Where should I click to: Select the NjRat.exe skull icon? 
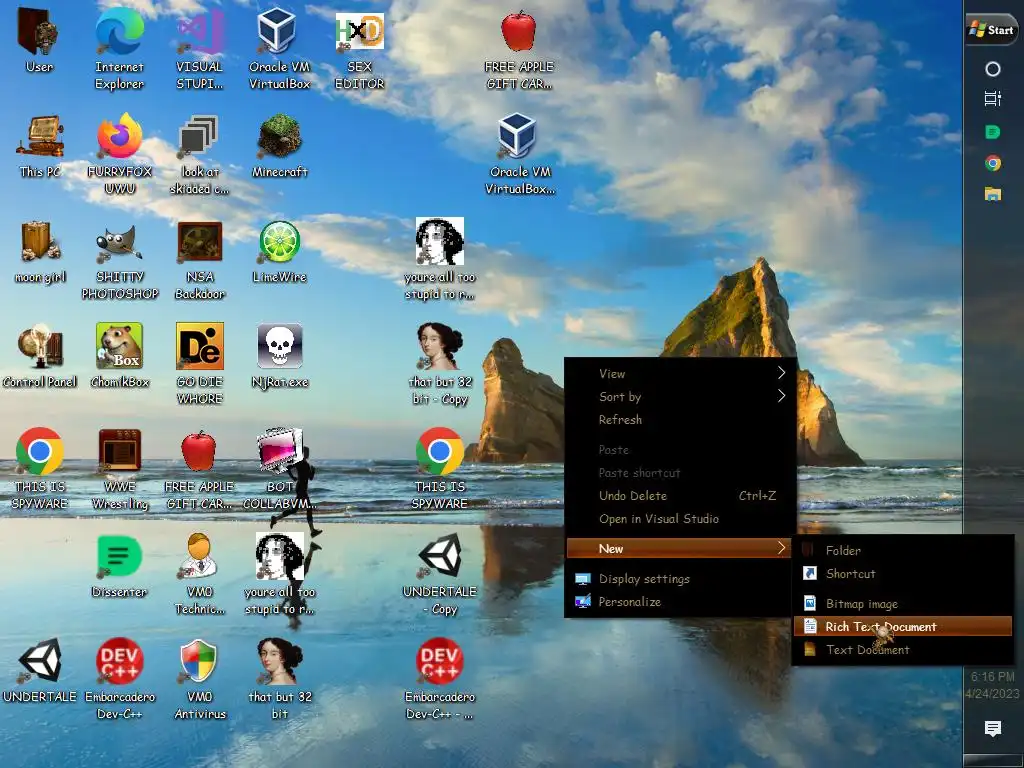point(280,357)
